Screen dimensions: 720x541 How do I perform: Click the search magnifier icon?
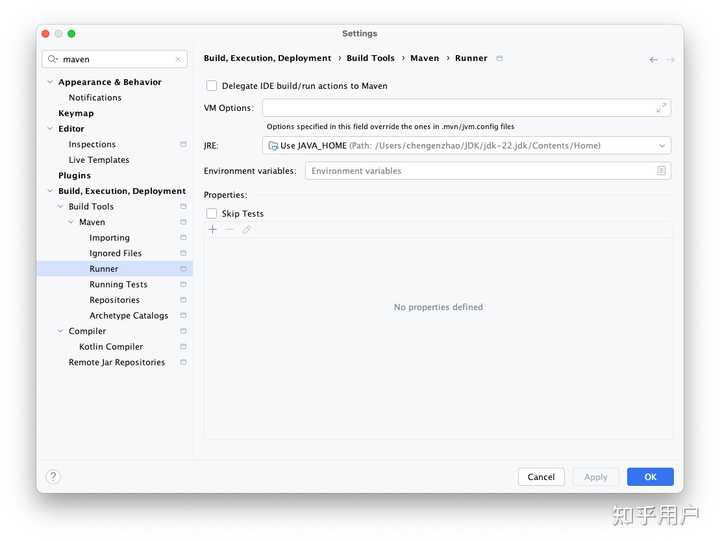tap(54, 60)
